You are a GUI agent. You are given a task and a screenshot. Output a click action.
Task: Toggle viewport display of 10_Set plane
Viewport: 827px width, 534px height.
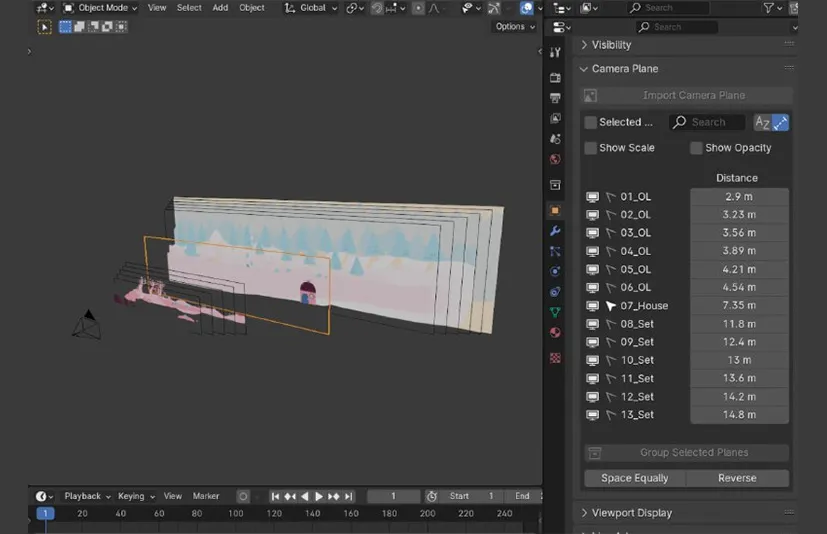point(593,360)
